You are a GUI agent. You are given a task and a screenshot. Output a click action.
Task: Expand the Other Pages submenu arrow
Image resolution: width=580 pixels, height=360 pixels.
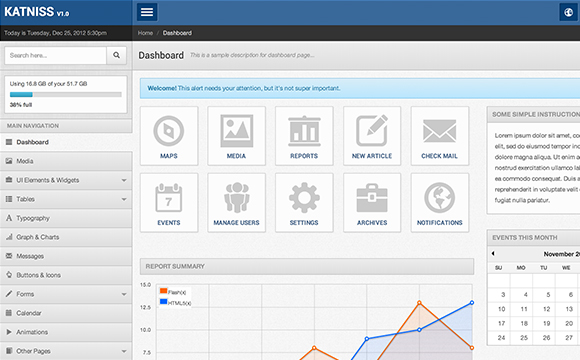(x=124, y=351)
